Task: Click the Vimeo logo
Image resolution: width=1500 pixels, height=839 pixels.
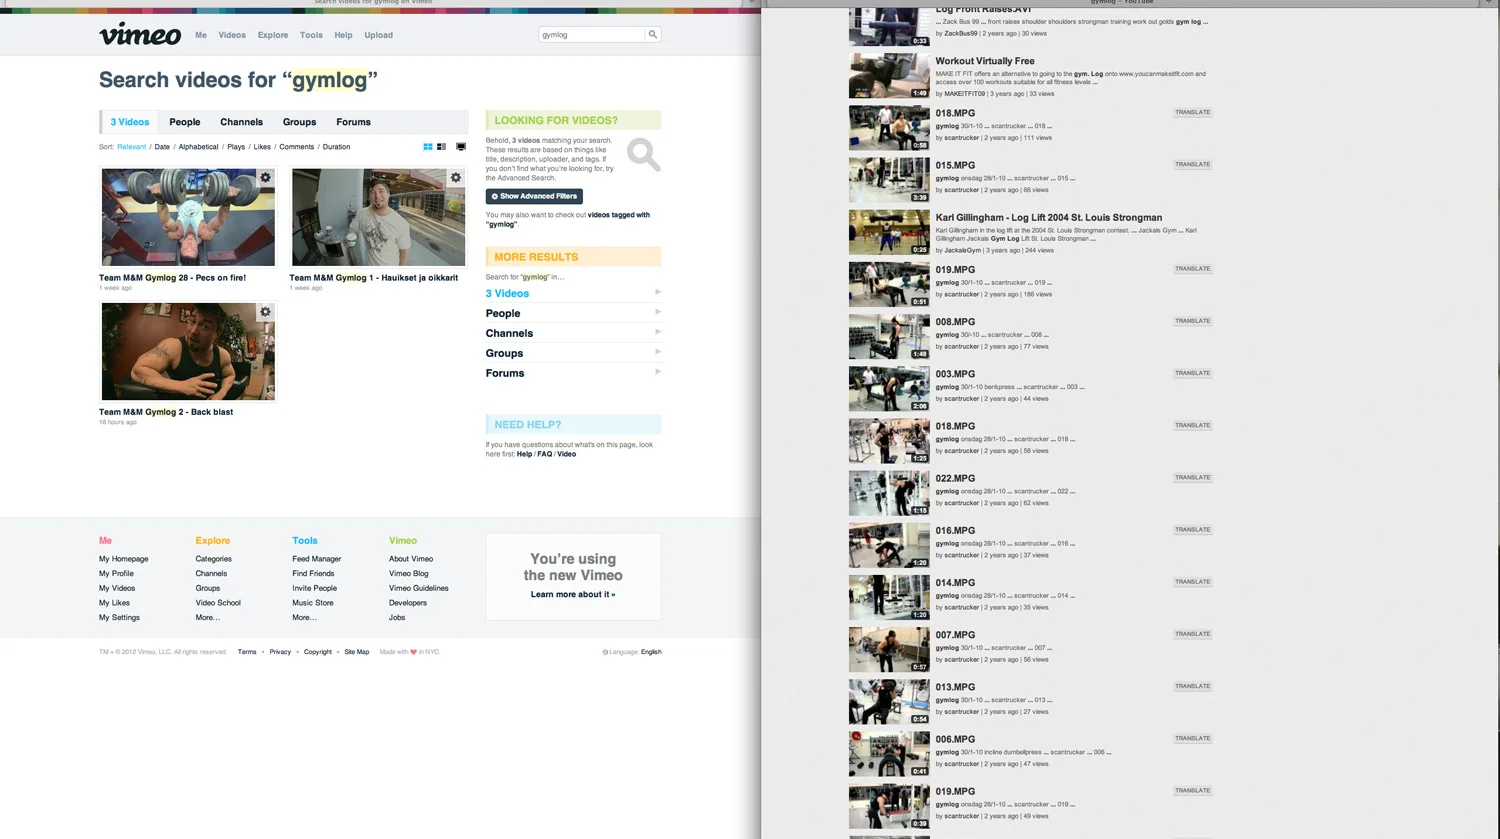Action: (140, 35)
